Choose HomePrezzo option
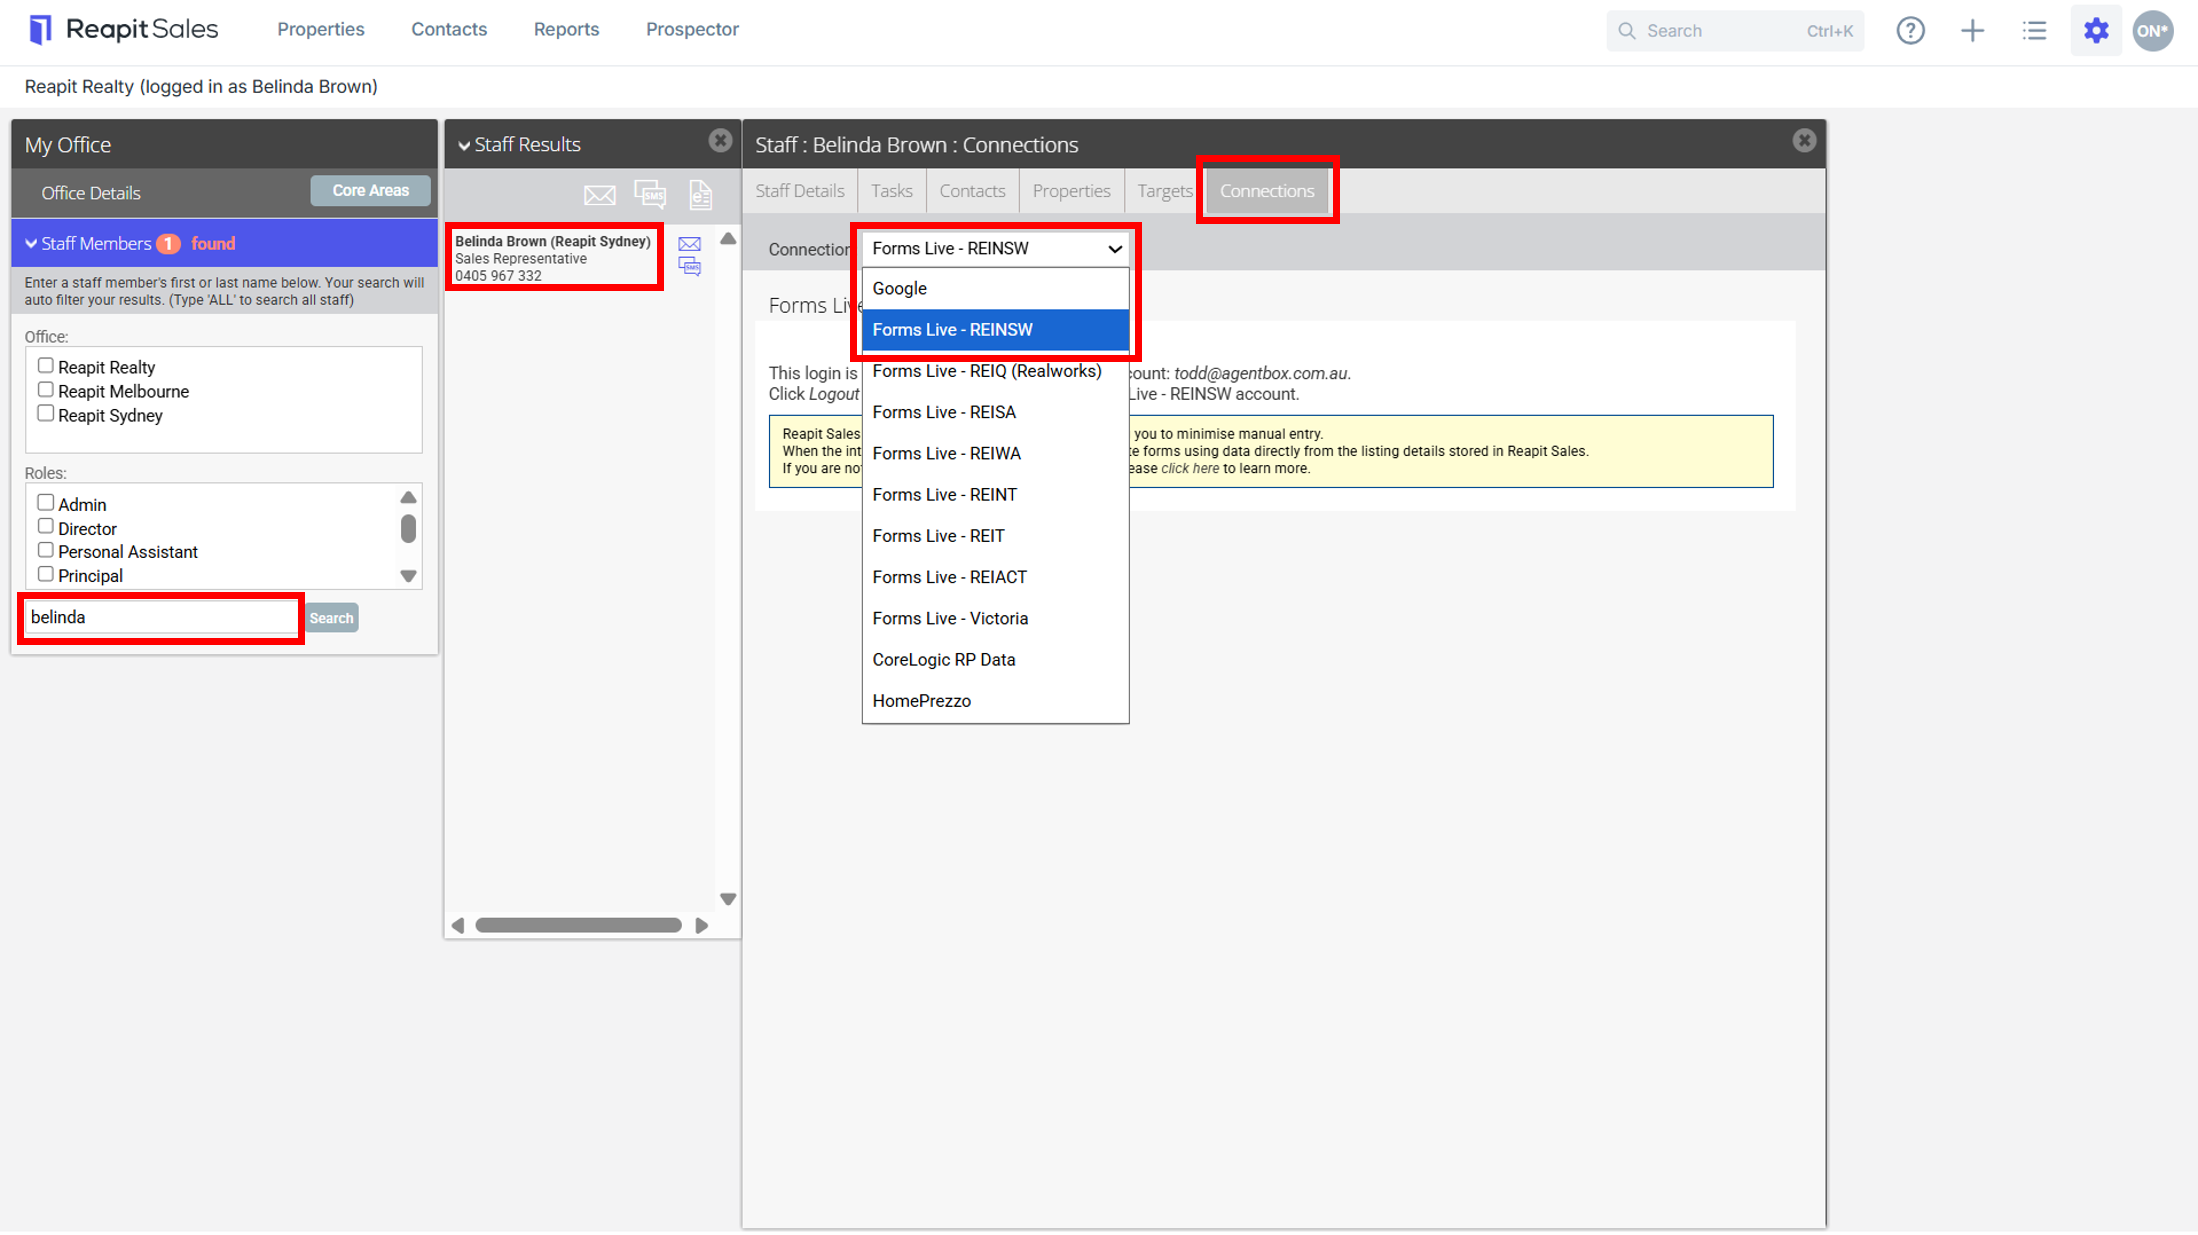The width and height of the screenshot is (2198, 1235). pos(995,701)
